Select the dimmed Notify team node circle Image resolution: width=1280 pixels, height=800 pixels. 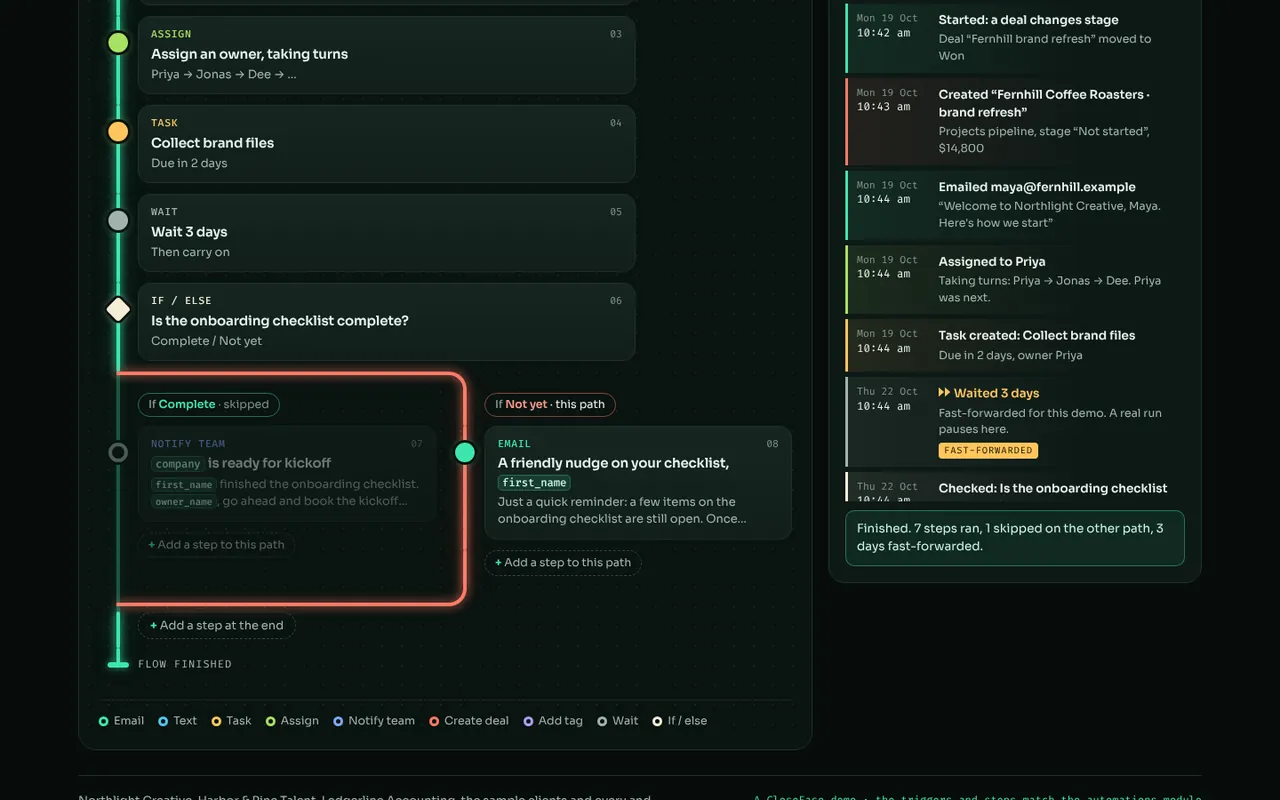(x=118, y=453)
